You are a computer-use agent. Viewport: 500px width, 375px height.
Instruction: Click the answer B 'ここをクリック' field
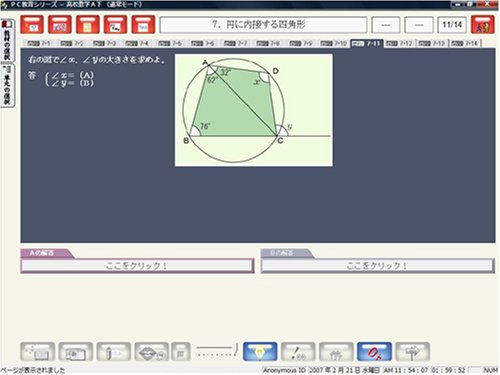coord(377,266)
